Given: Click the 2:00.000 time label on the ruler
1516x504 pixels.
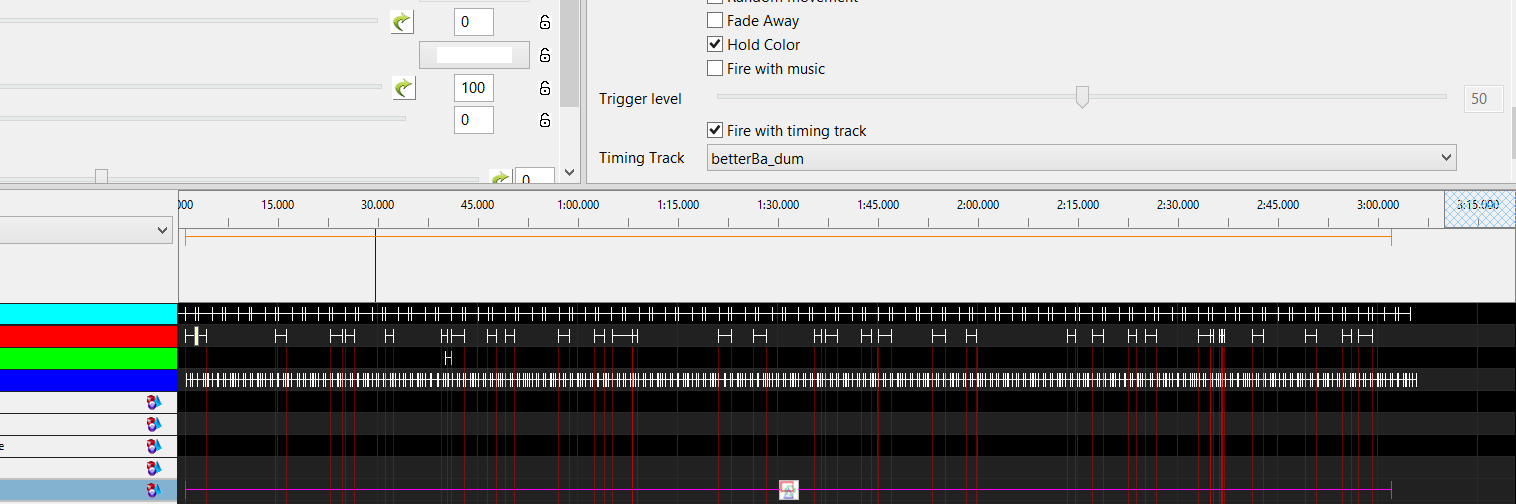Looking at the screenshot, I should point(978,204).
